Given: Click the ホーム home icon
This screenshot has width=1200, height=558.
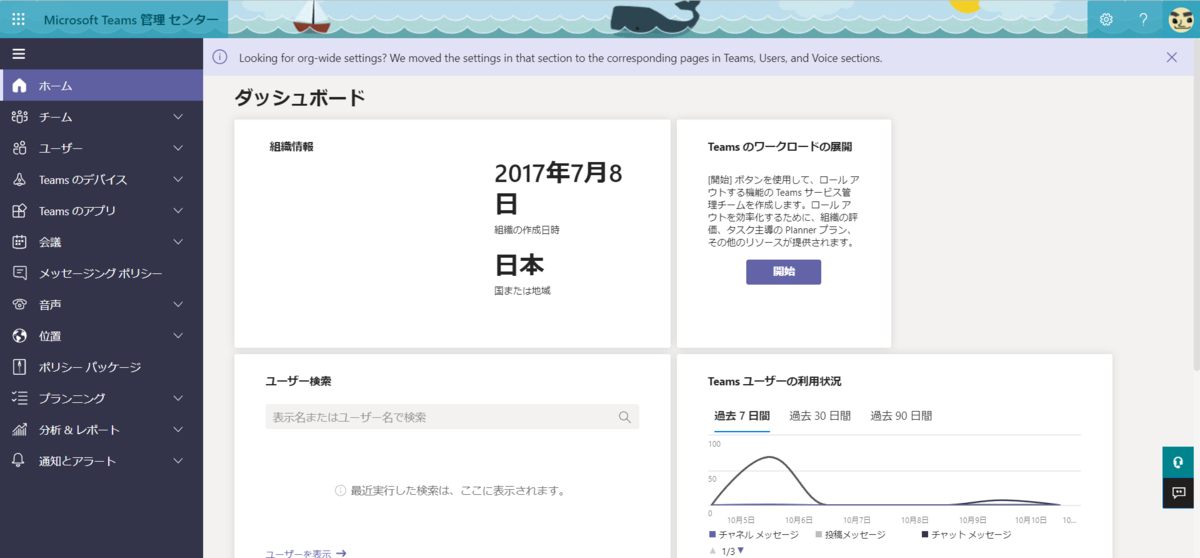Looking at the screenshot, I should click(19, 86).
